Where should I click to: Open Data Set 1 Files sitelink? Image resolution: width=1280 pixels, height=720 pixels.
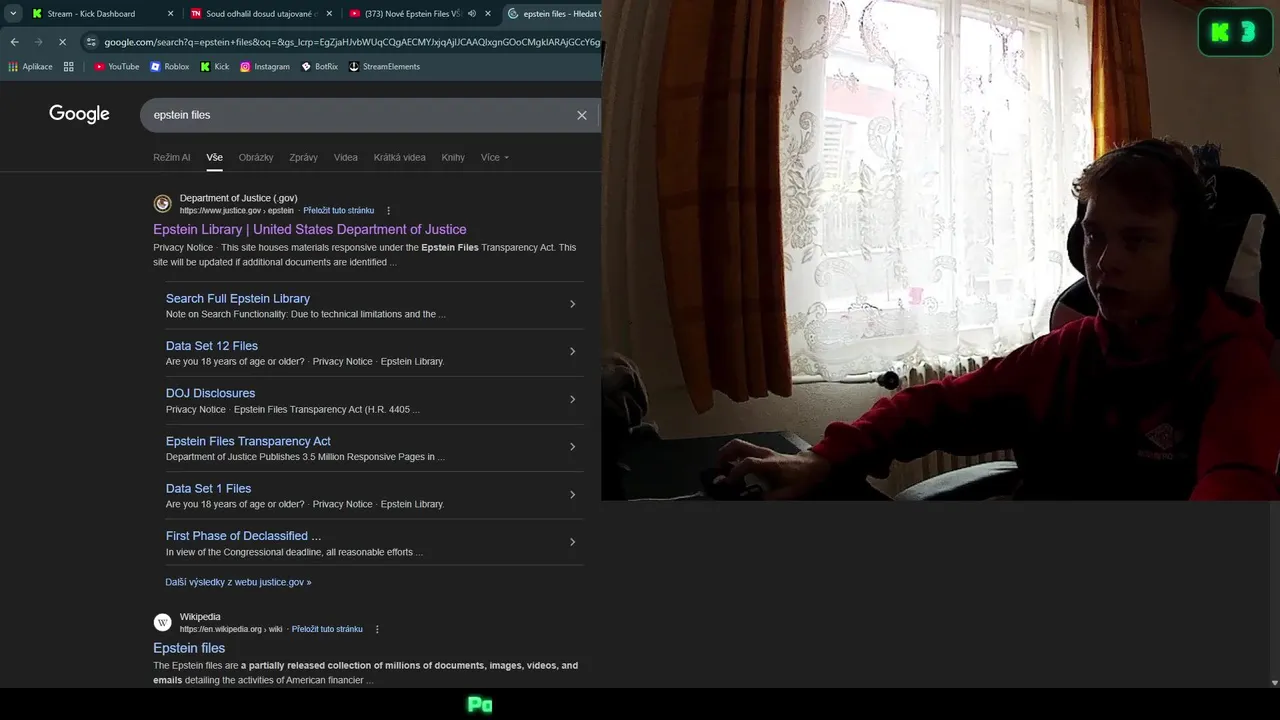(208, 489)
